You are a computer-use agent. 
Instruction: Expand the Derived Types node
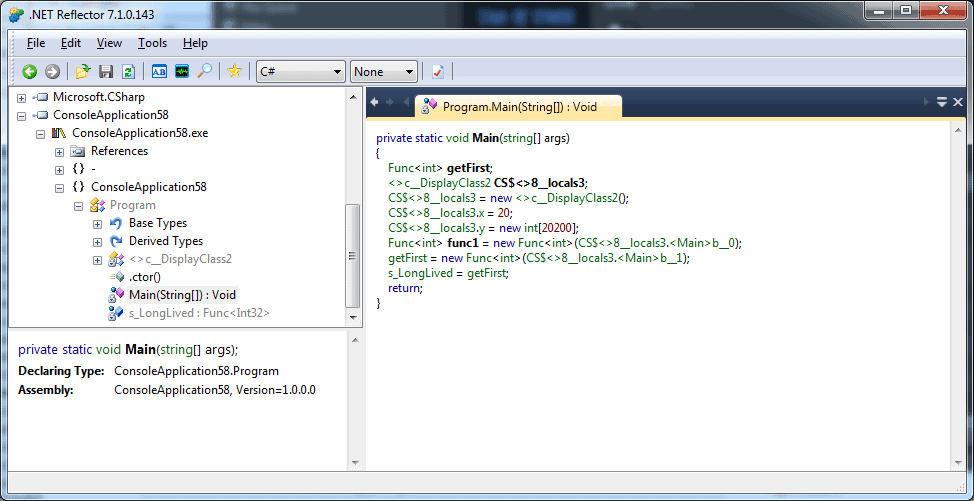[98, 242]
